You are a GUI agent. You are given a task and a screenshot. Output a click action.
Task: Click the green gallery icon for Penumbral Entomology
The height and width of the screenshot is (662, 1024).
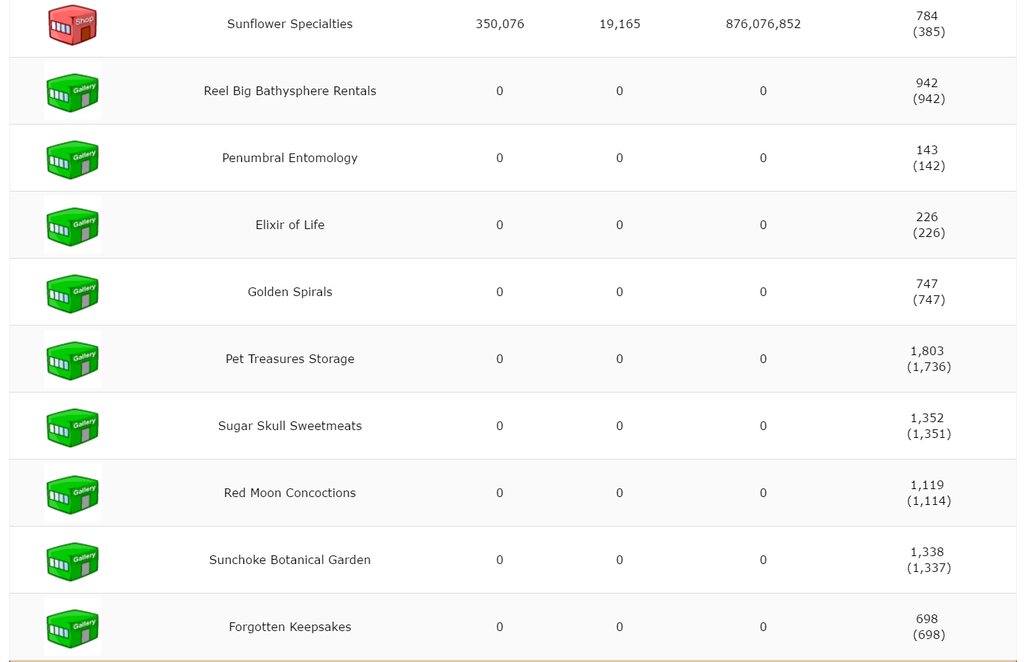click(72, 159)
